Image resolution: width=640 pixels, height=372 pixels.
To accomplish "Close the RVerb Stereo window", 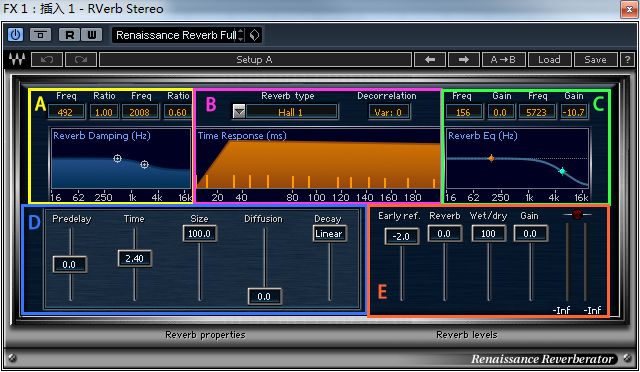I will 629,9.
